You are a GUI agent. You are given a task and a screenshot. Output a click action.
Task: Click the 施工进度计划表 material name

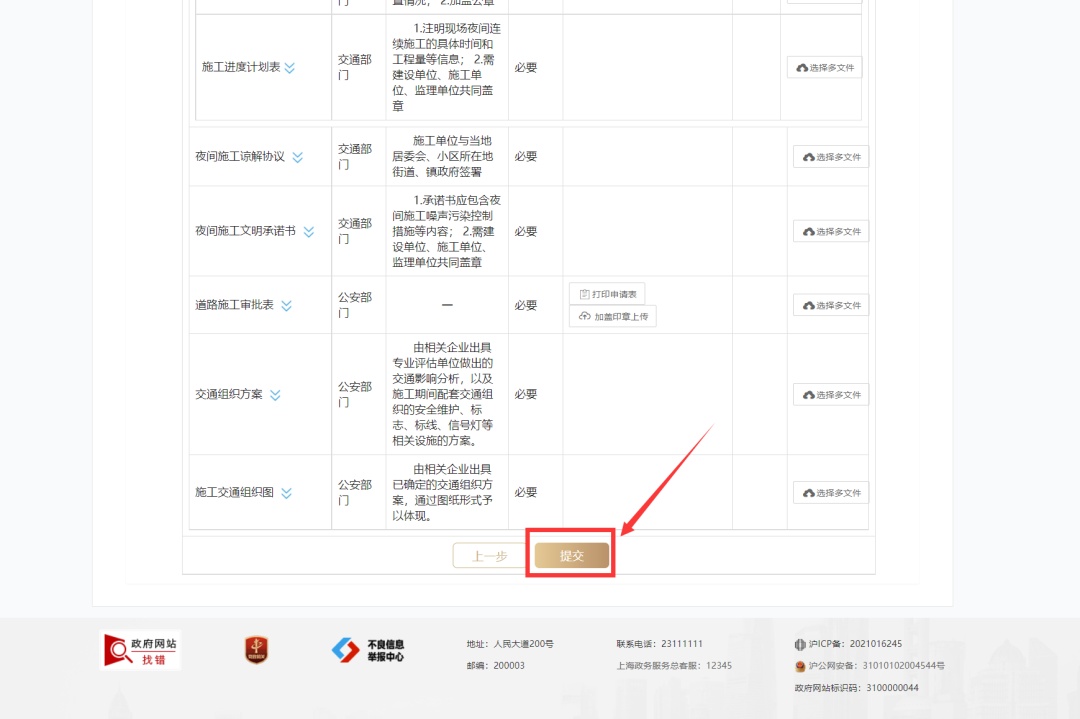point(240,67)
